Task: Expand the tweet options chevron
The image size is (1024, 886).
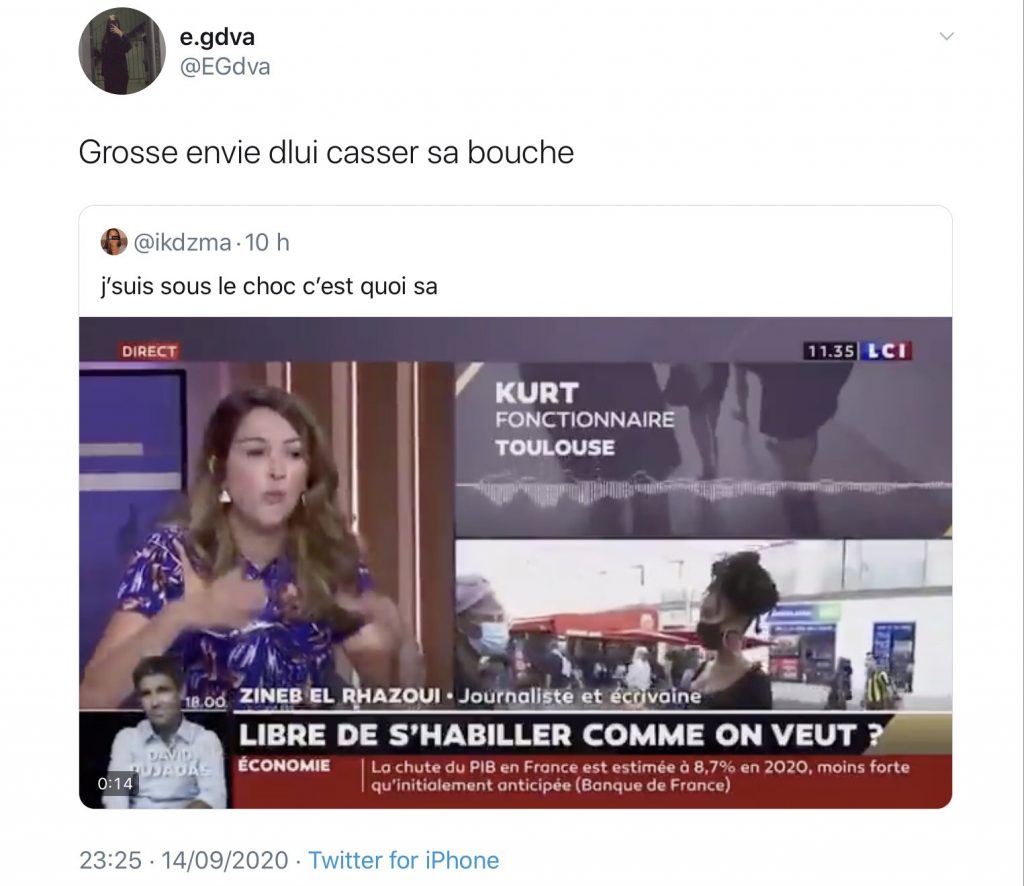Action: click(946, 36)
